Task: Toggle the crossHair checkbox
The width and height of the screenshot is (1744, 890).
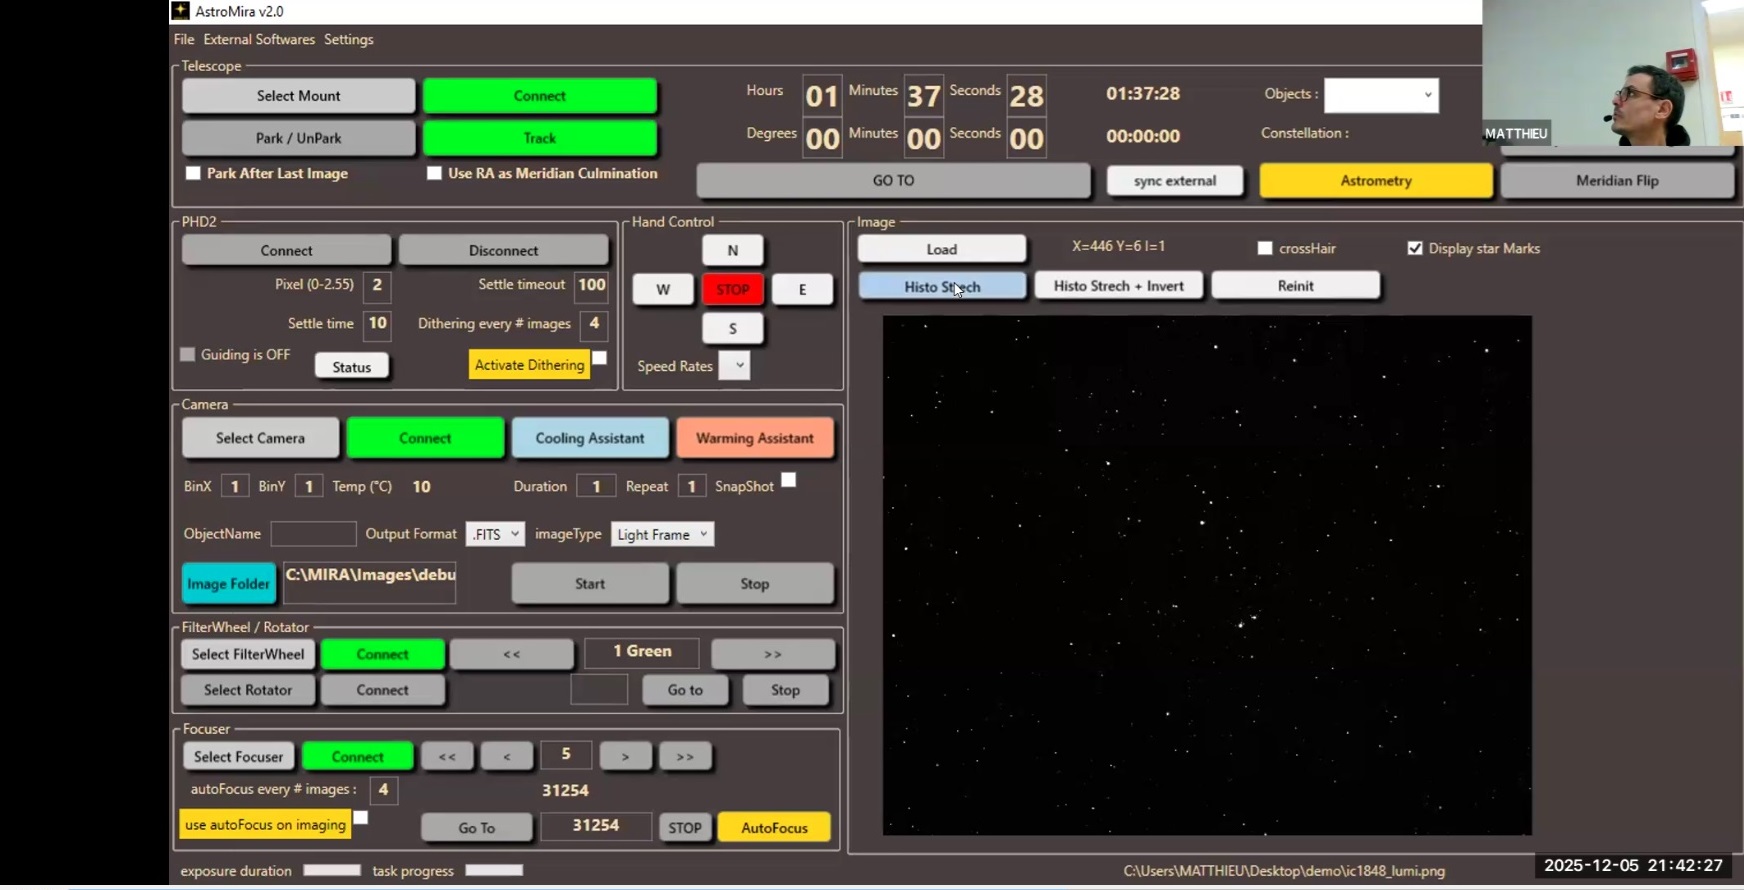Action: click(1265, 248)
